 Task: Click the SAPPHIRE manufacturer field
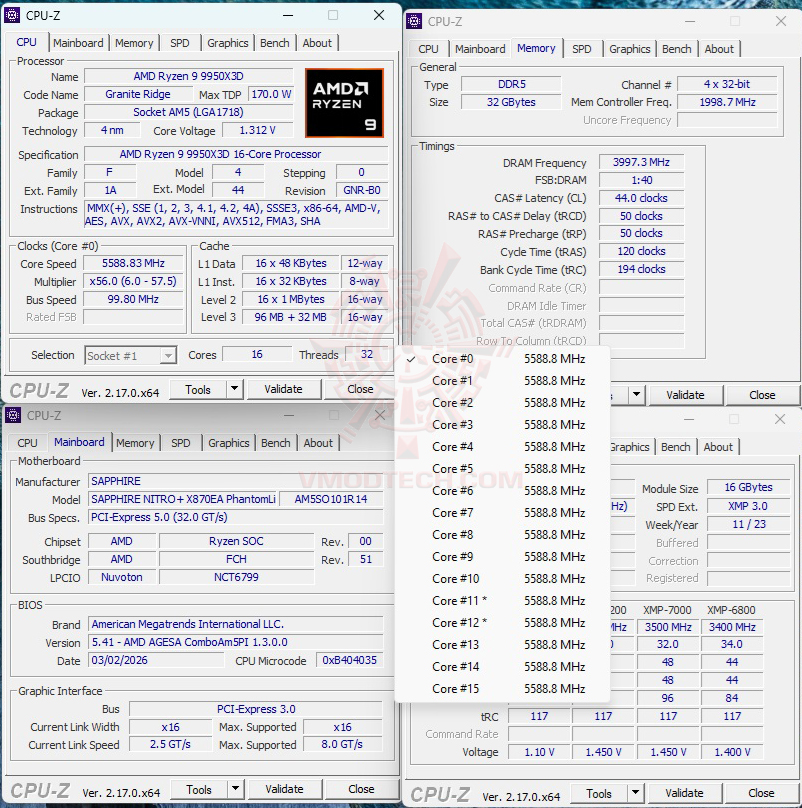[x=236, y=481]
